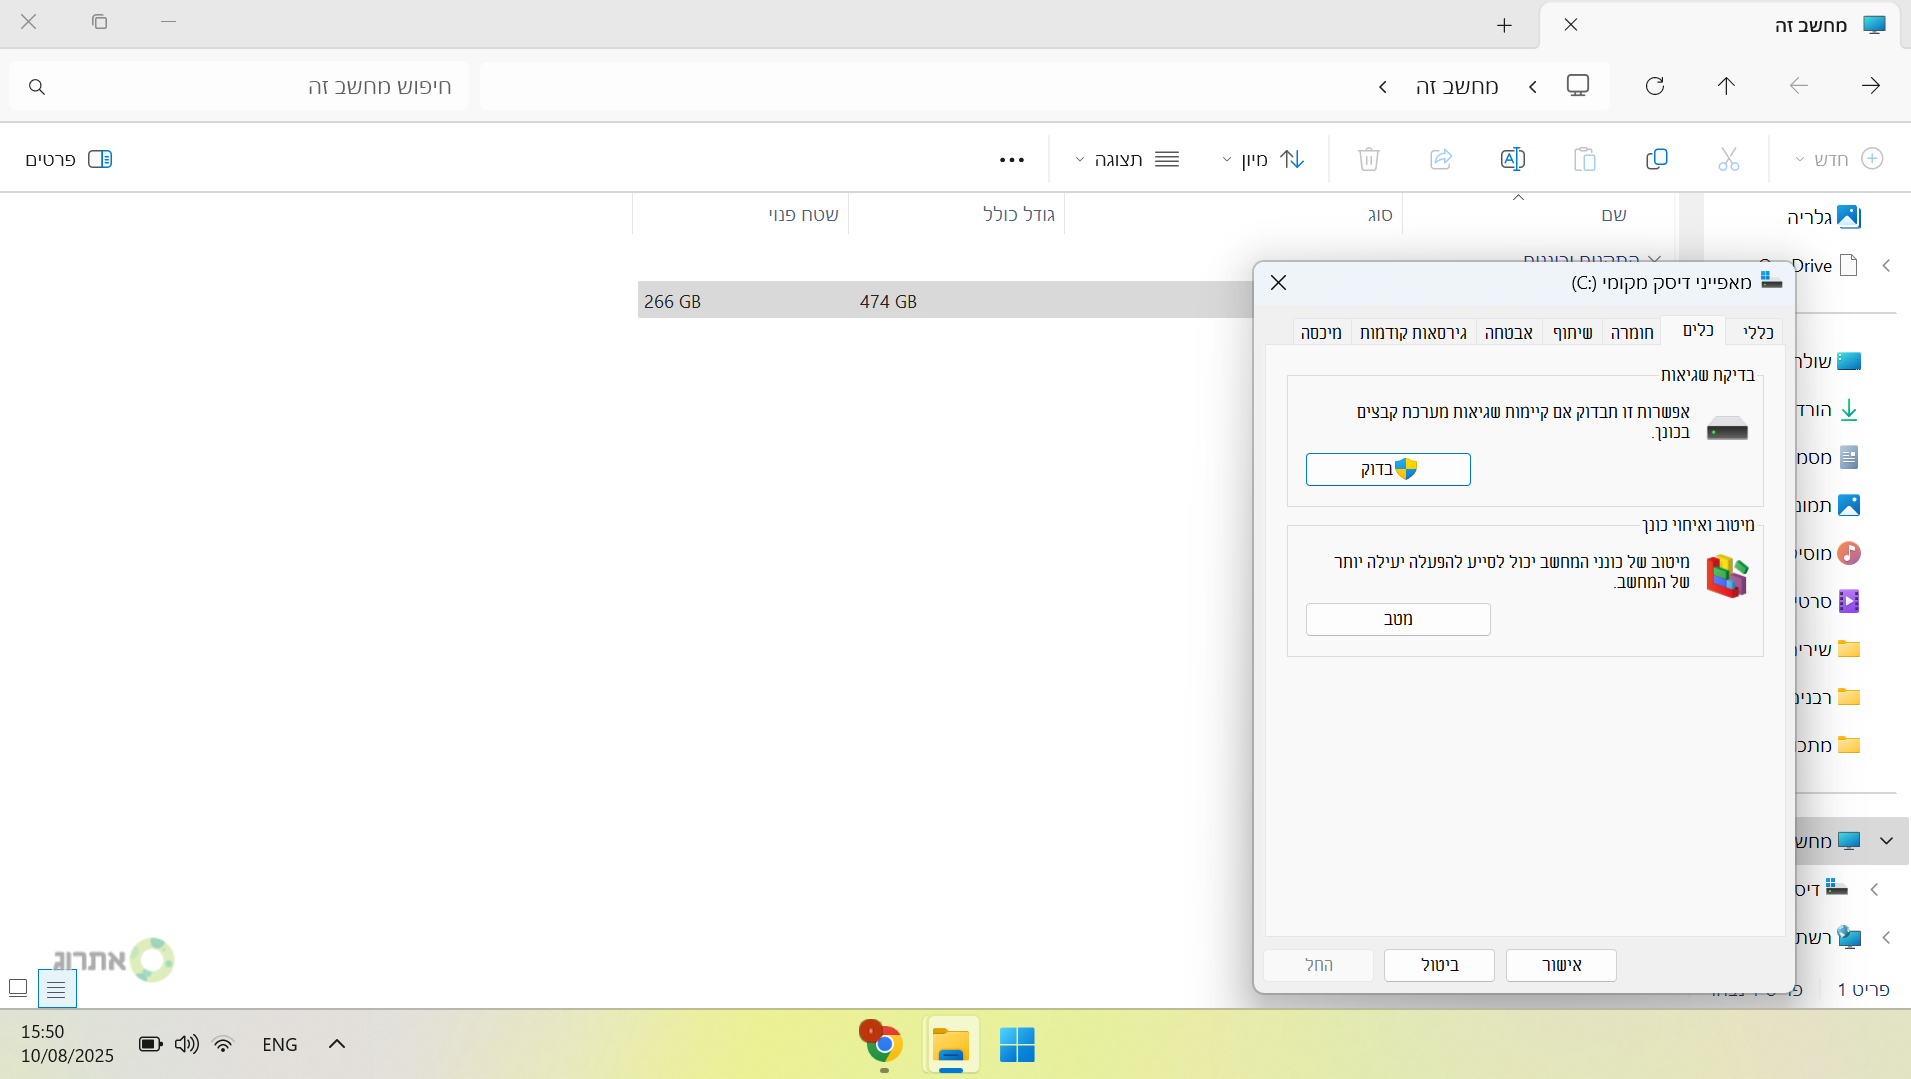Expand the OneDrive tree node

[1886, 266]
